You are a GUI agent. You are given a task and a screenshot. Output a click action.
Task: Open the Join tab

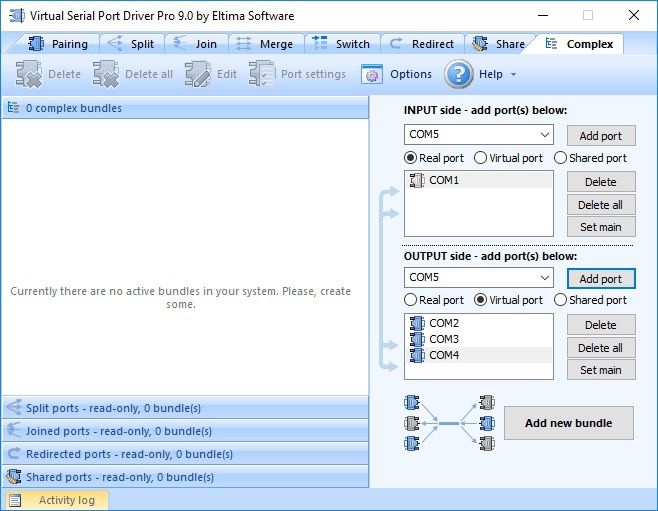(196, 44)
